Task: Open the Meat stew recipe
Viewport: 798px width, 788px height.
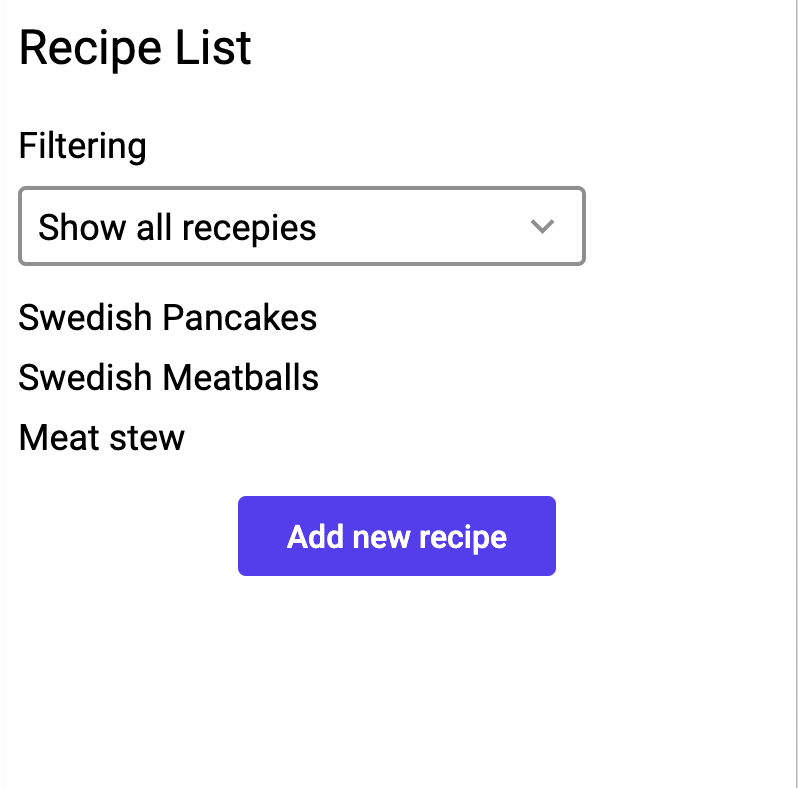Action: pyautogui.click(x=102, y=438)
